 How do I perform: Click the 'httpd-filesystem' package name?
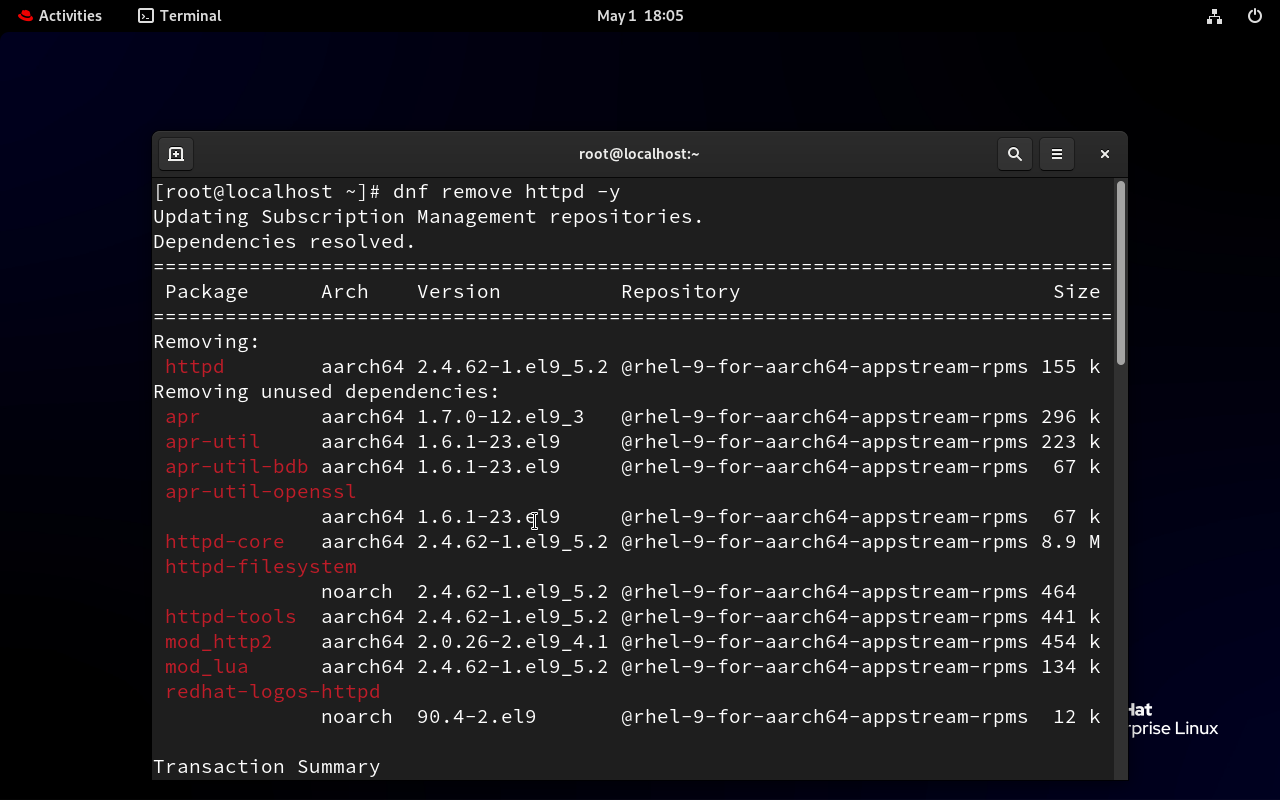click(x=261, y=567)
